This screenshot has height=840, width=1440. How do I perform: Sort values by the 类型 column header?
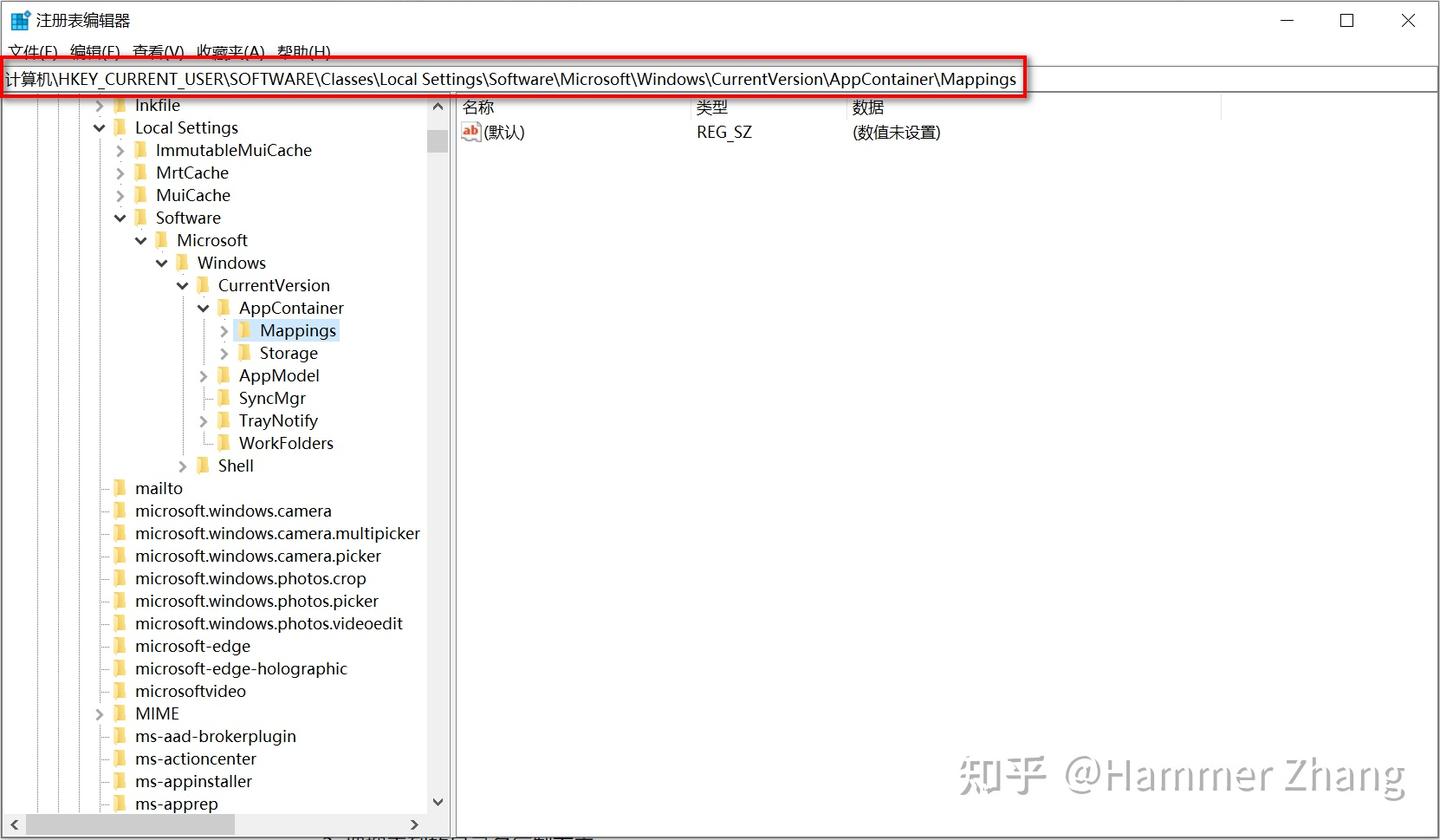724,106
